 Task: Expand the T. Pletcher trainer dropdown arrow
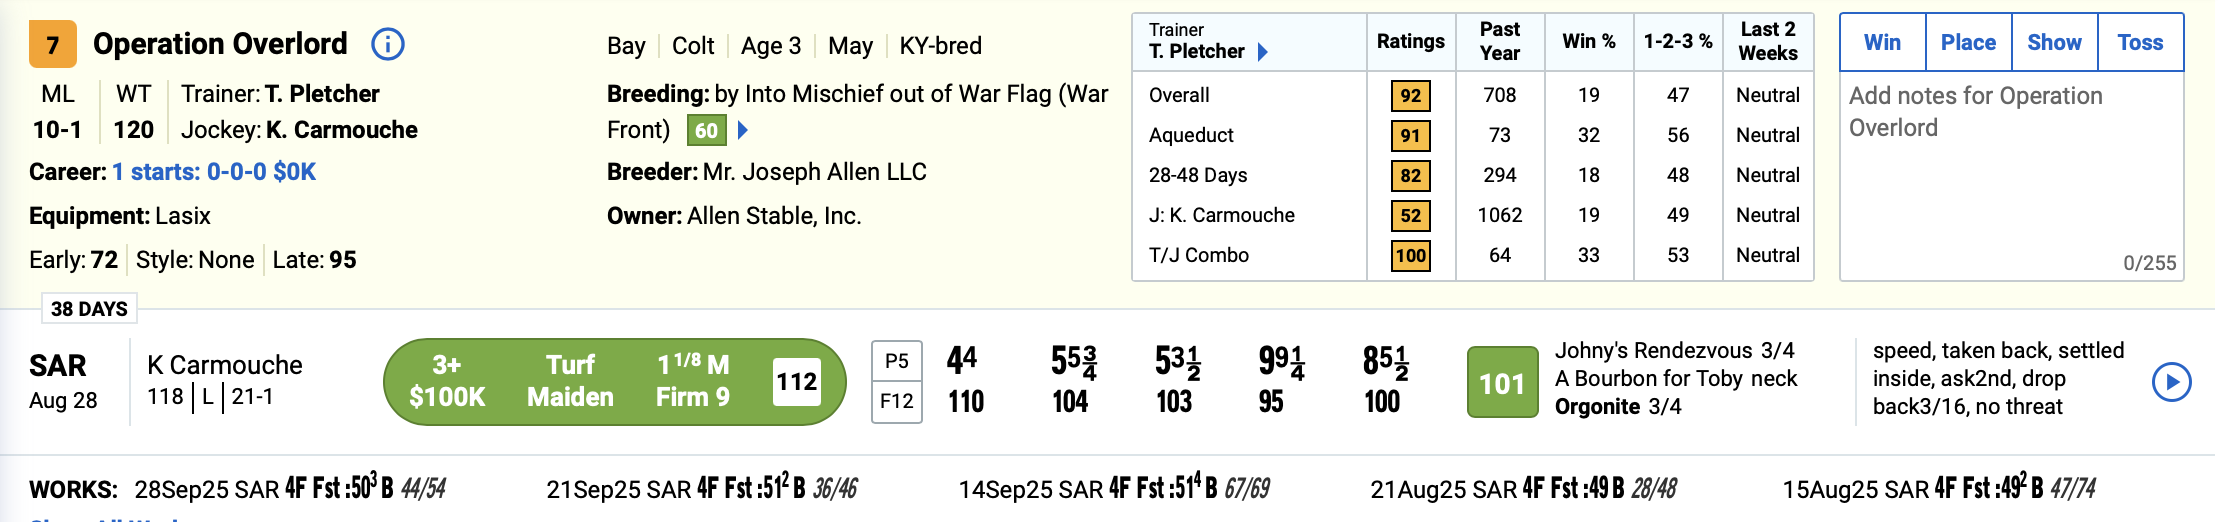[x=1263, y=52]
